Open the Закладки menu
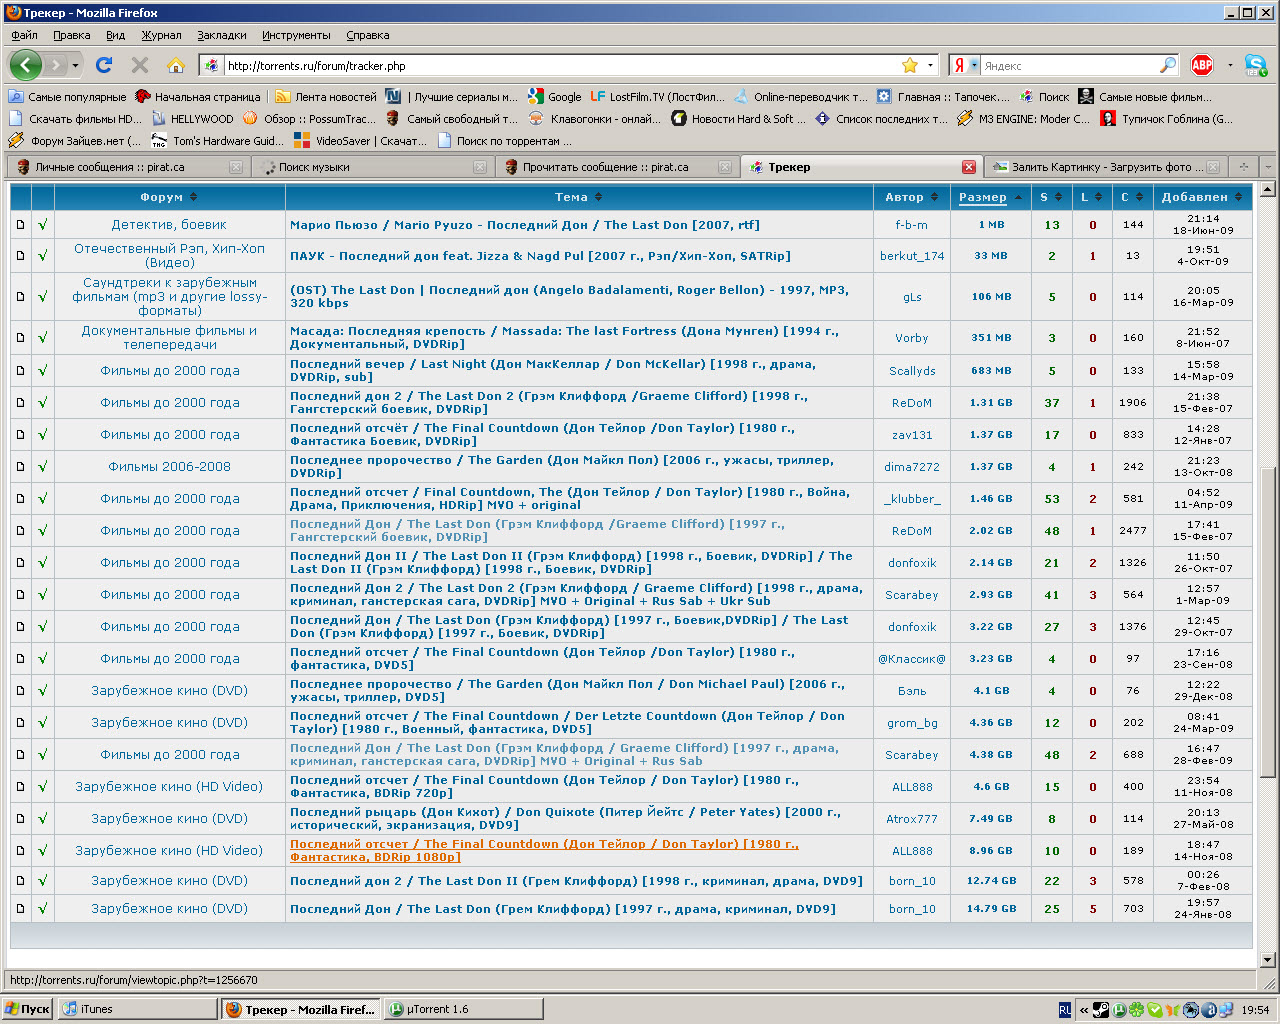The width and height of the screenshot is (1280, 1024). pyautogui.click(x=222, y=35)
